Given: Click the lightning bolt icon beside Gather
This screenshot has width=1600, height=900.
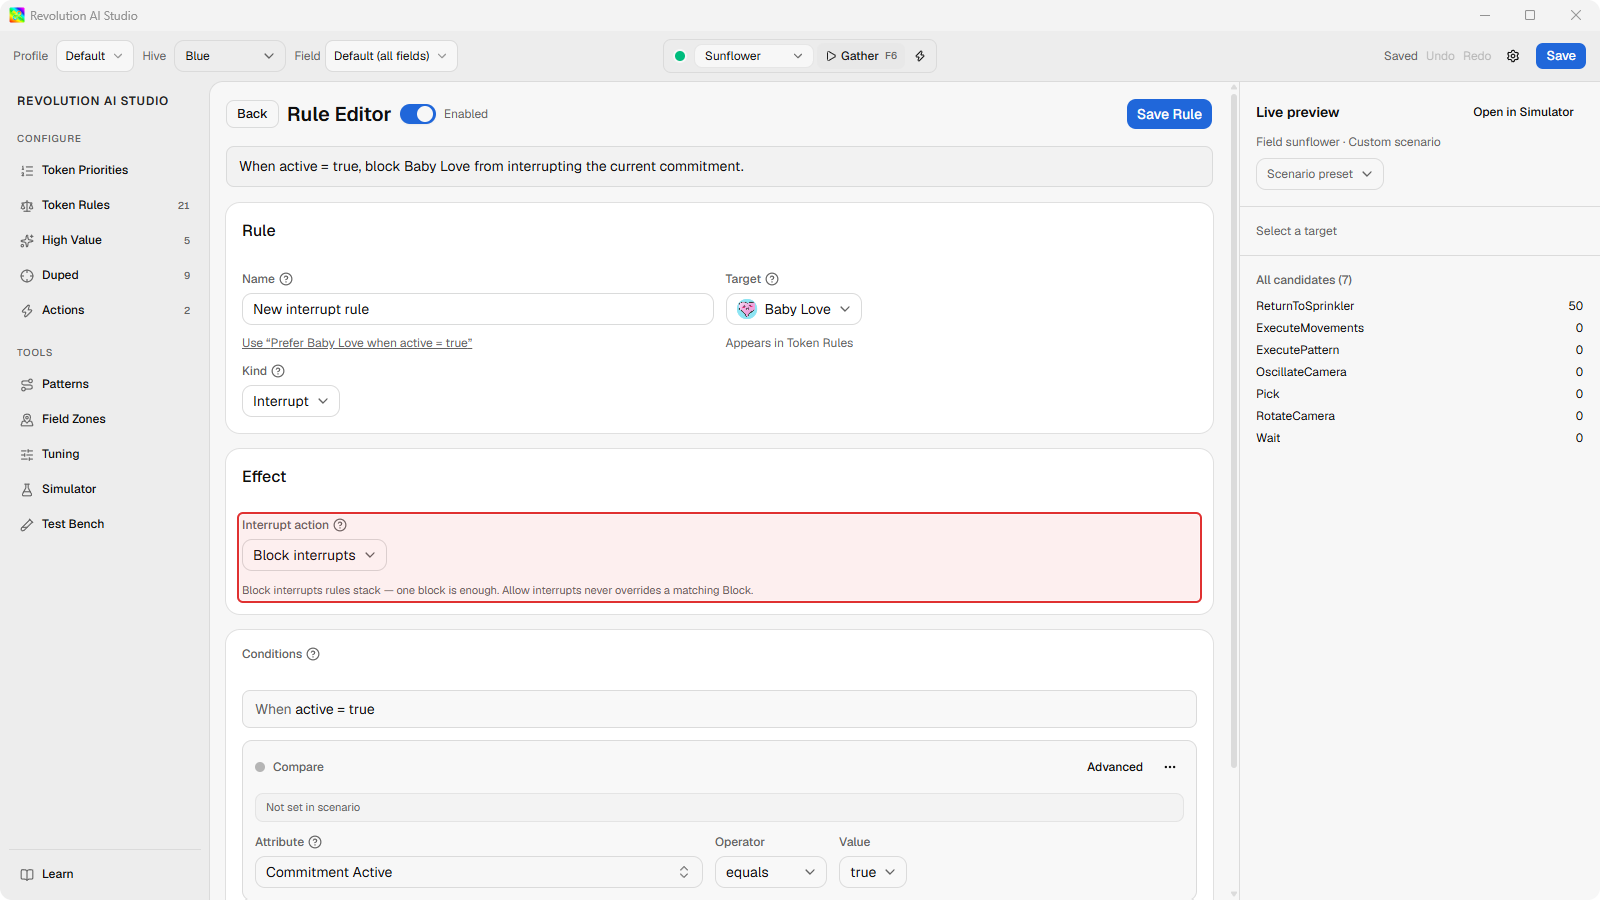Looking at the screenshot, I should [x=920, y=56].
